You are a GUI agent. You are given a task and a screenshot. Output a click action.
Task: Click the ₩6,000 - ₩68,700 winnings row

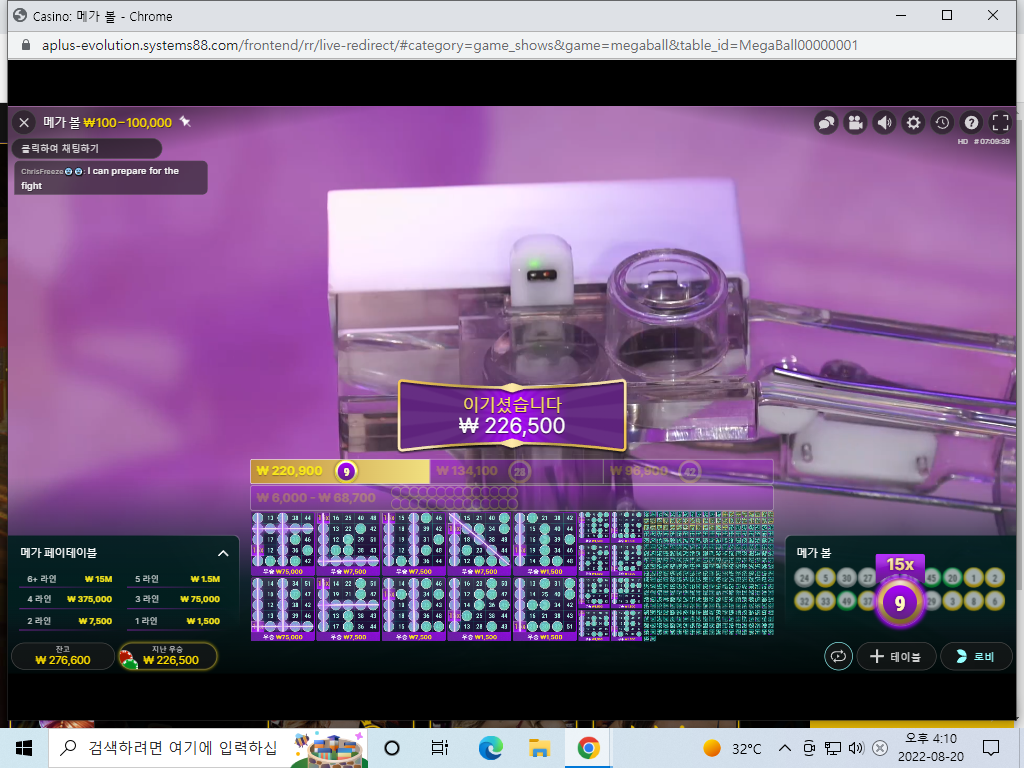tap(511, 498)
